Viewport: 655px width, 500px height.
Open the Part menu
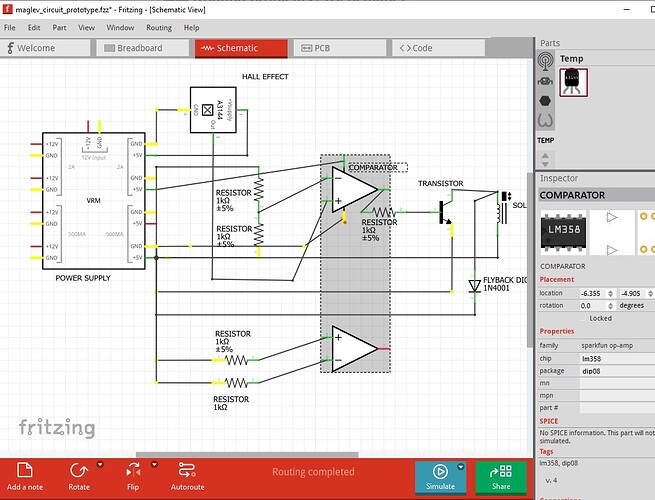59,28
